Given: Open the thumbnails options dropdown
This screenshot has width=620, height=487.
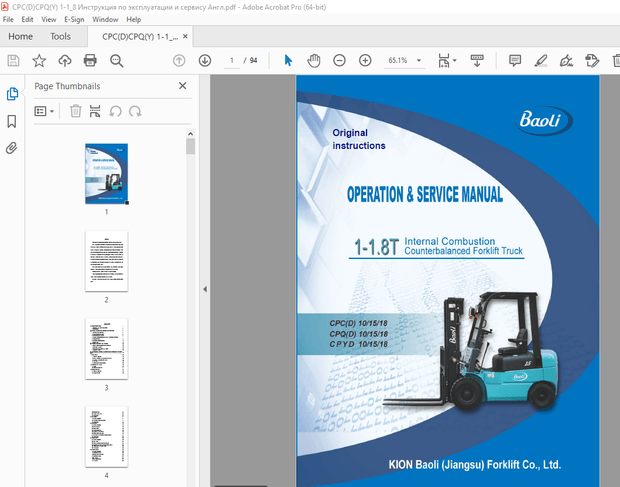Looking at the screenshot, I should pyautogui.click(x=44, y=111).
